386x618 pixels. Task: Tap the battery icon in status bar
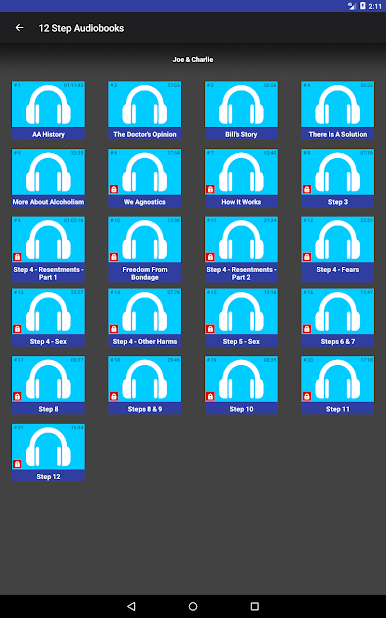point(362,6)
